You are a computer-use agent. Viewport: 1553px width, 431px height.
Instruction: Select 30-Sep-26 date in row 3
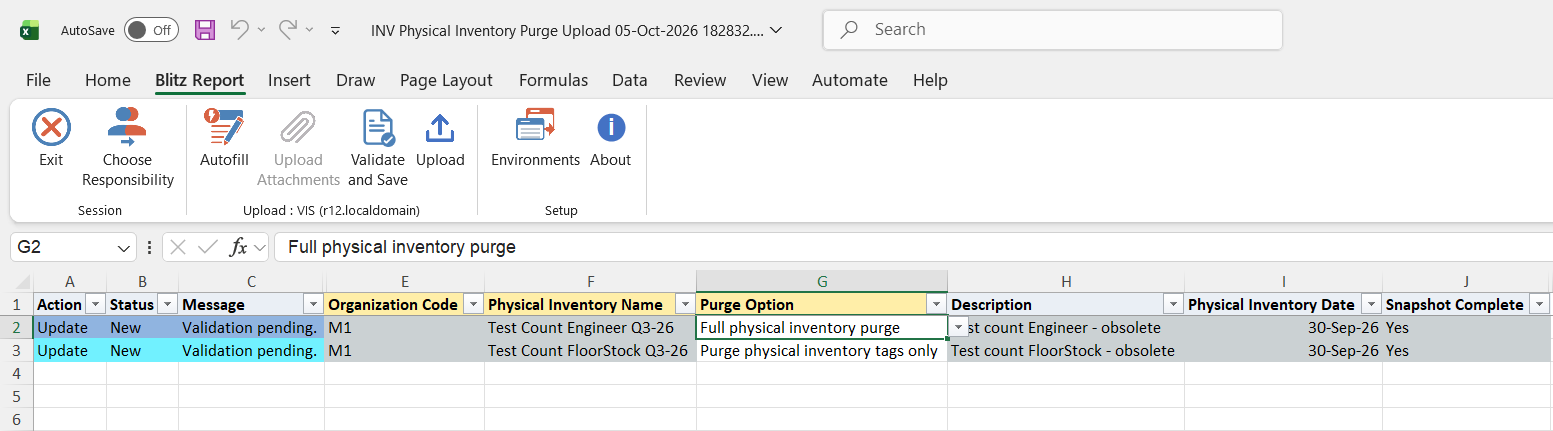tap(1284, 351)
